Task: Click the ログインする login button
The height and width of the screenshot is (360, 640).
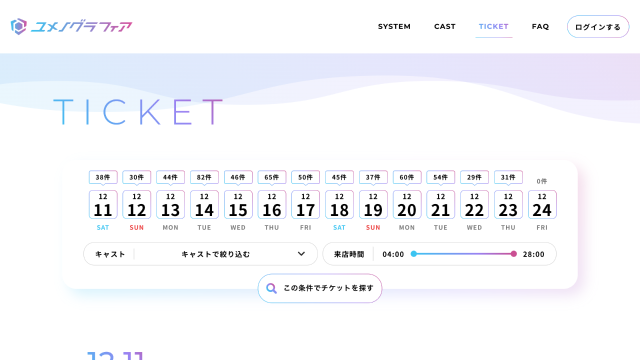Action: pos(598,27)
